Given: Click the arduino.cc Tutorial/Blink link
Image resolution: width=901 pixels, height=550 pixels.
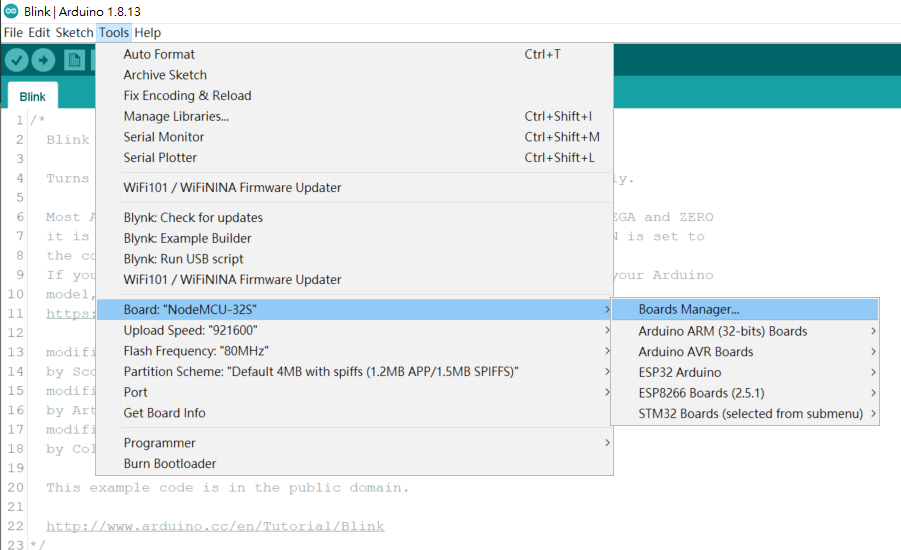Looking at the screenshot, I should pos(215,526).
